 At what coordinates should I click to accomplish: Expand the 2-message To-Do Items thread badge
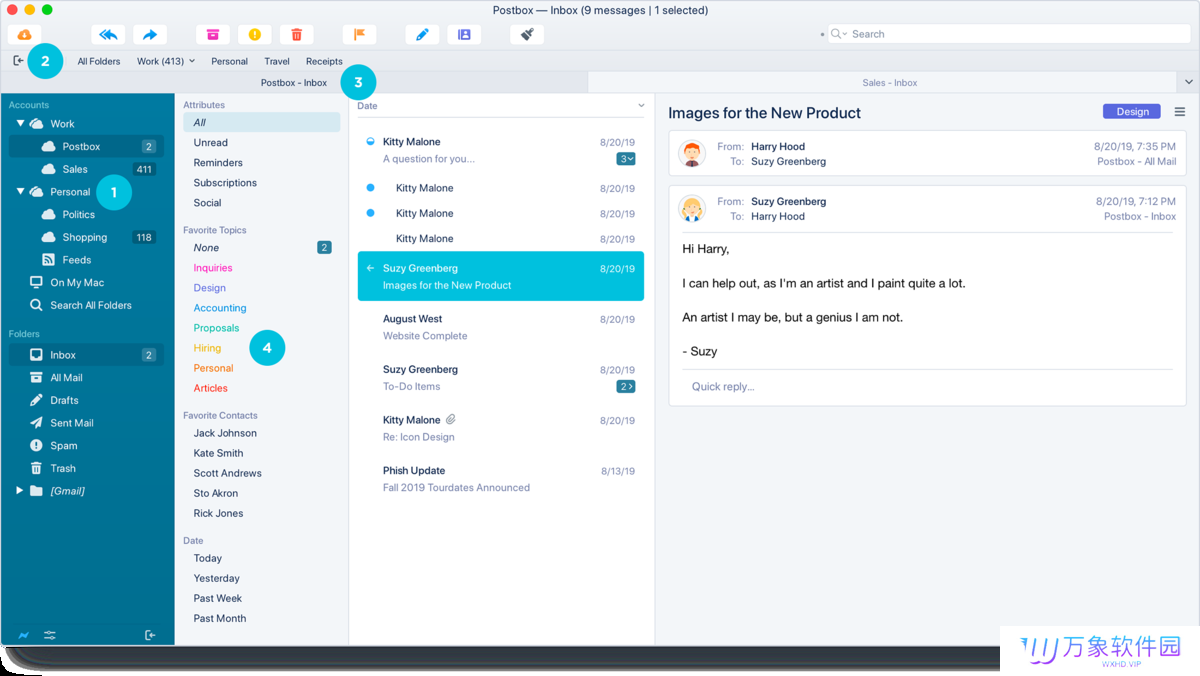(x=626, y=386)
